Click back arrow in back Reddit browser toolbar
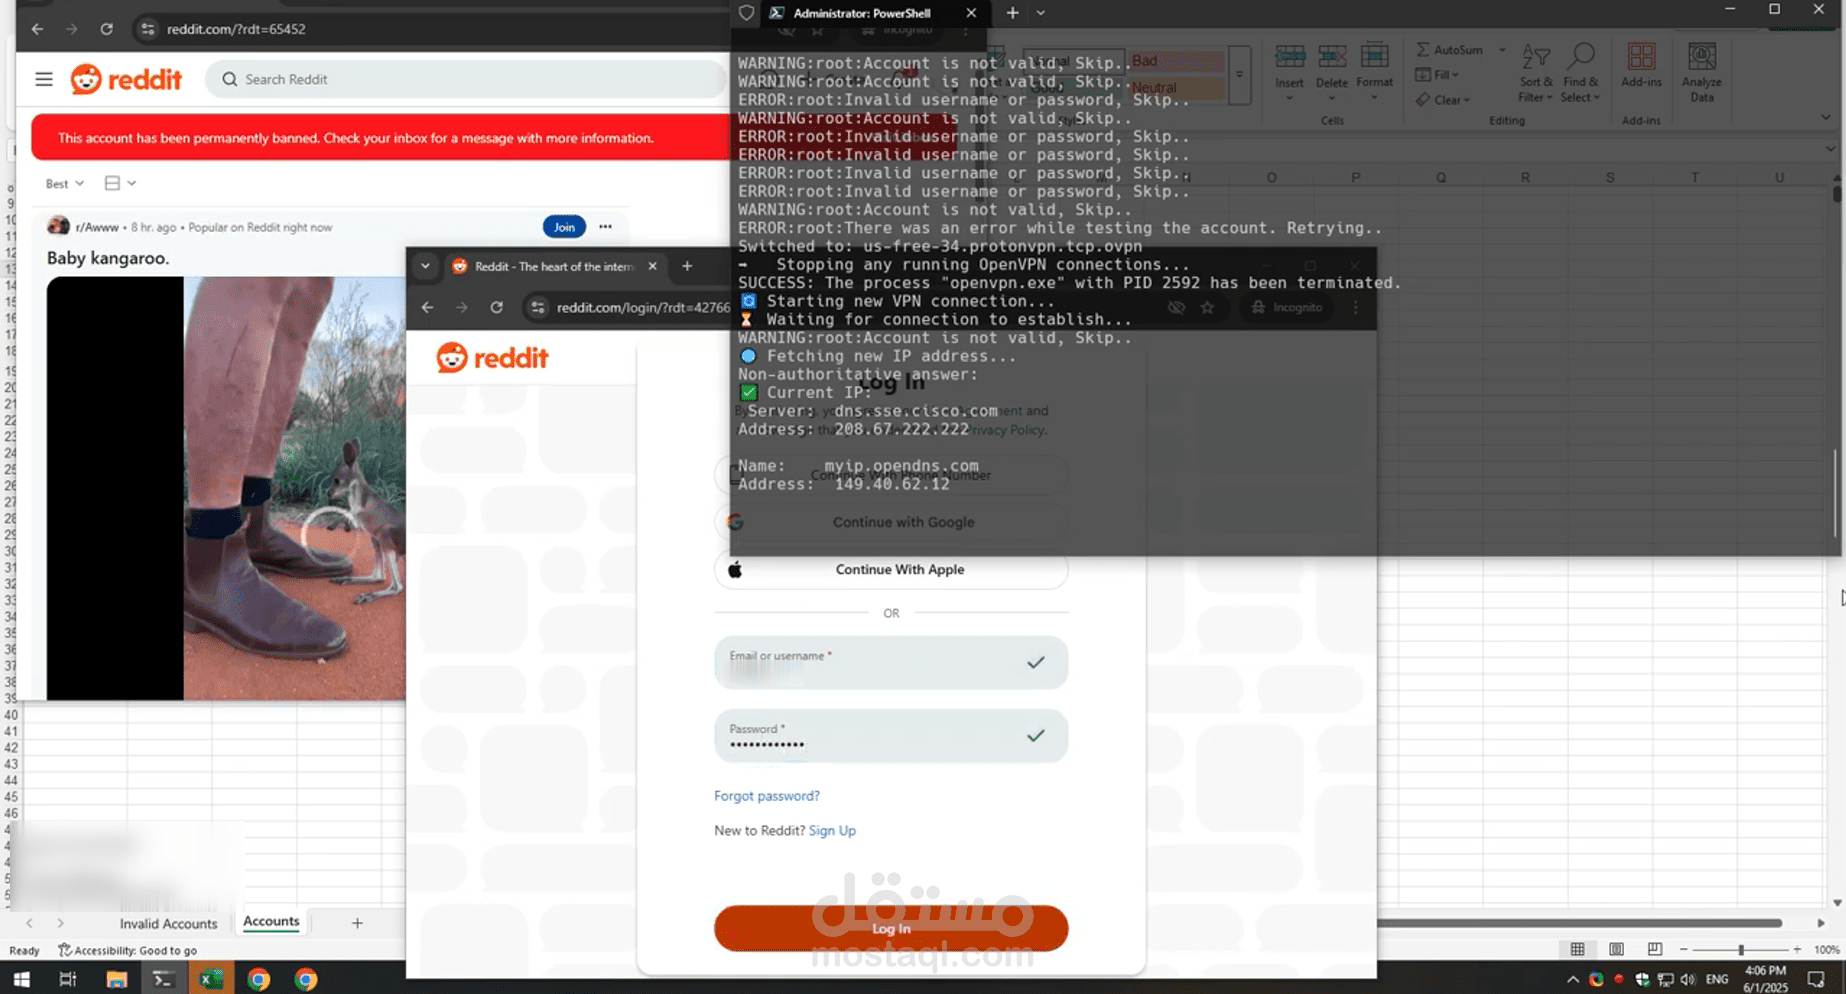Image resolution: width=1846 pixels, height=994 pixels. pyautogui.click(x=37, y=29)
